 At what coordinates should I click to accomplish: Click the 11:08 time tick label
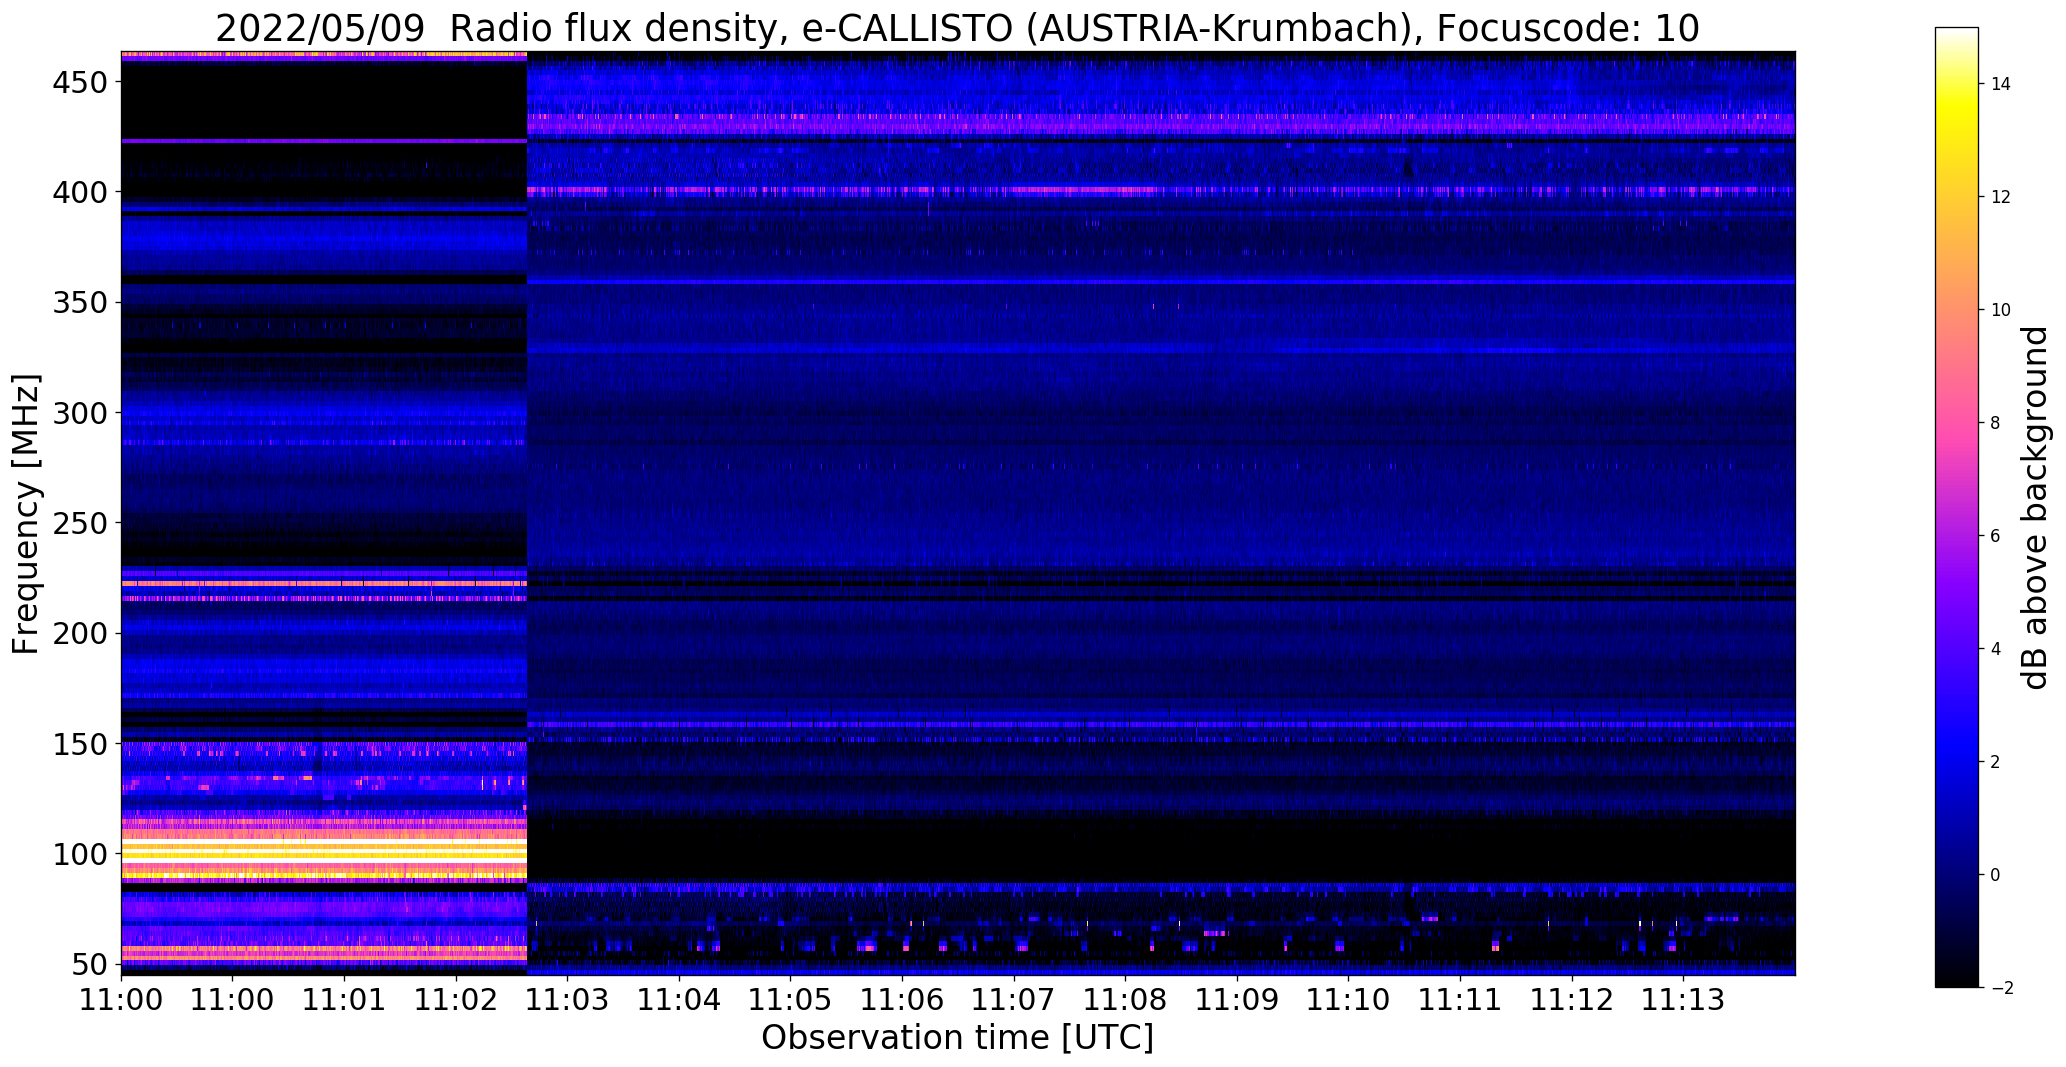pos(1125,999)
